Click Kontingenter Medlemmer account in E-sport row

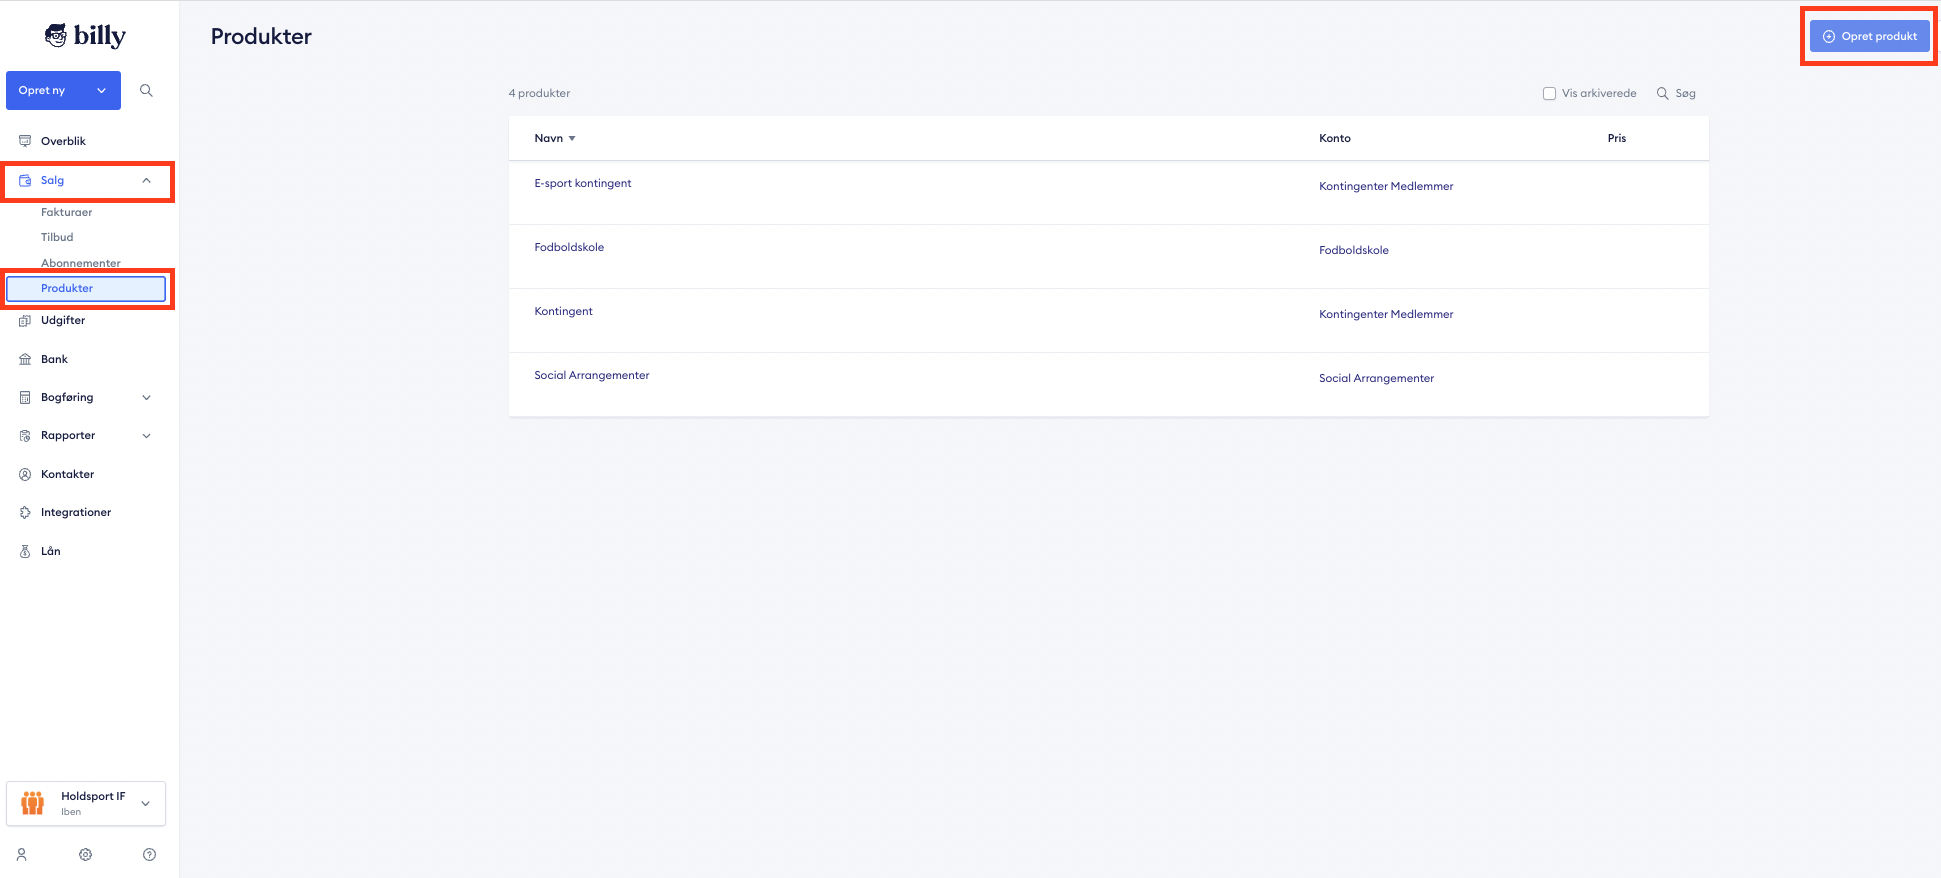click(x=1386, y=186)
